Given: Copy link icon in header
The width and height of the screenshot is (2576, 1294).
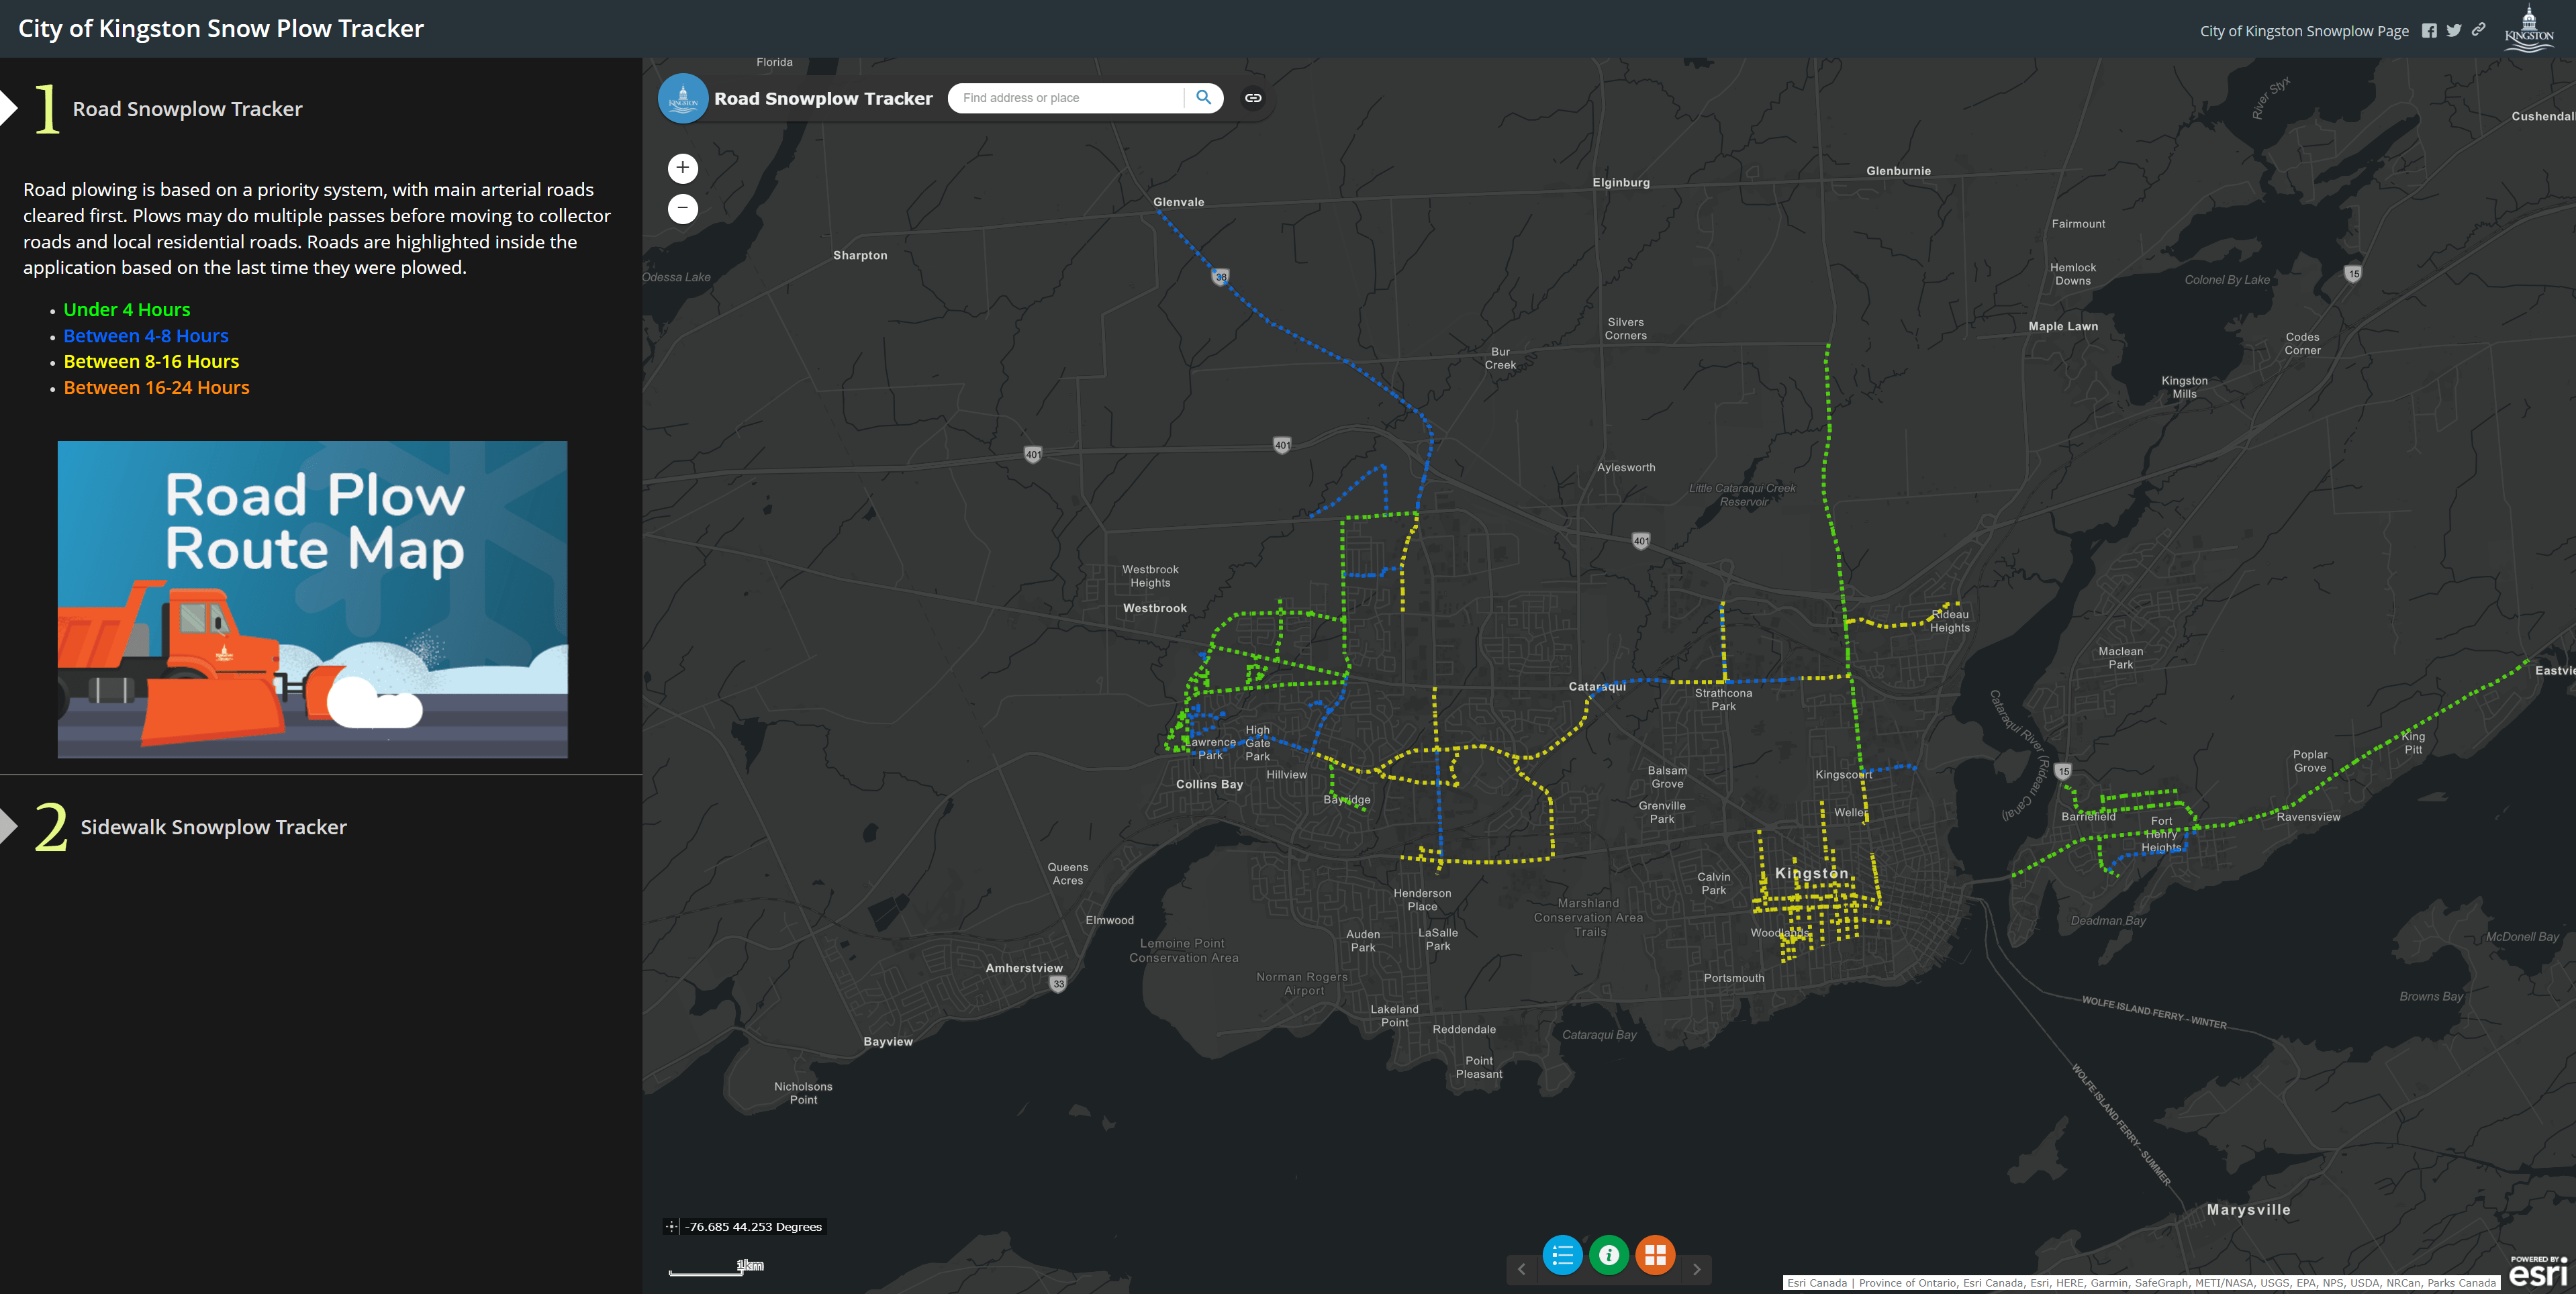Looking at the screenshot, I should coord(2478,30).
